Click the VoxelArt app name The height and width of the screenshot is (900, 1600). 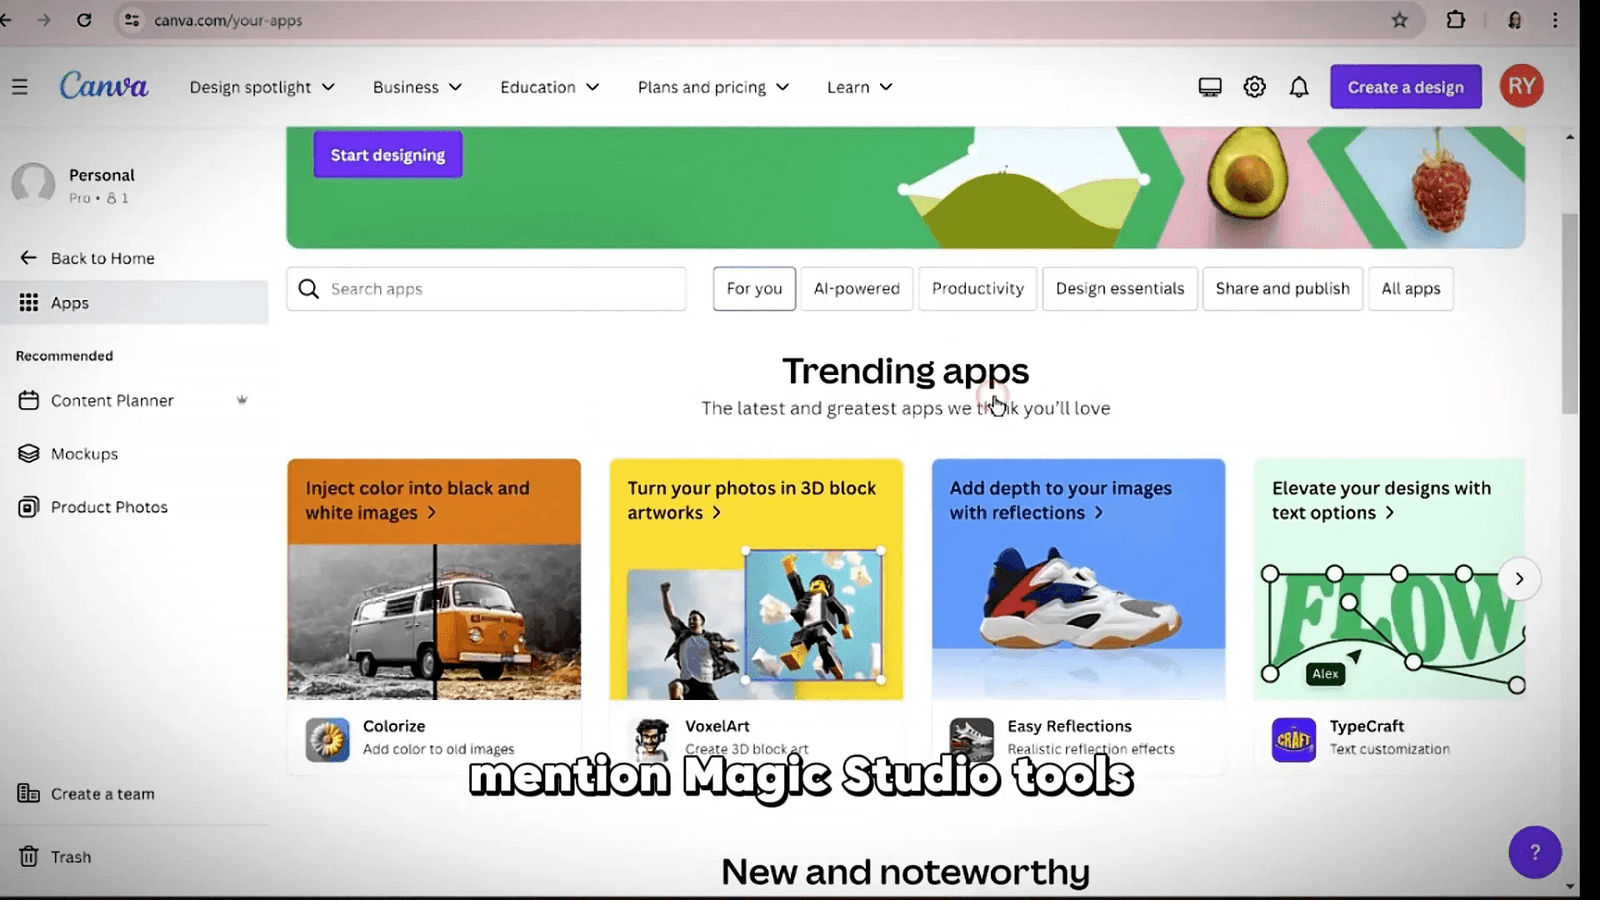point(717,726)
